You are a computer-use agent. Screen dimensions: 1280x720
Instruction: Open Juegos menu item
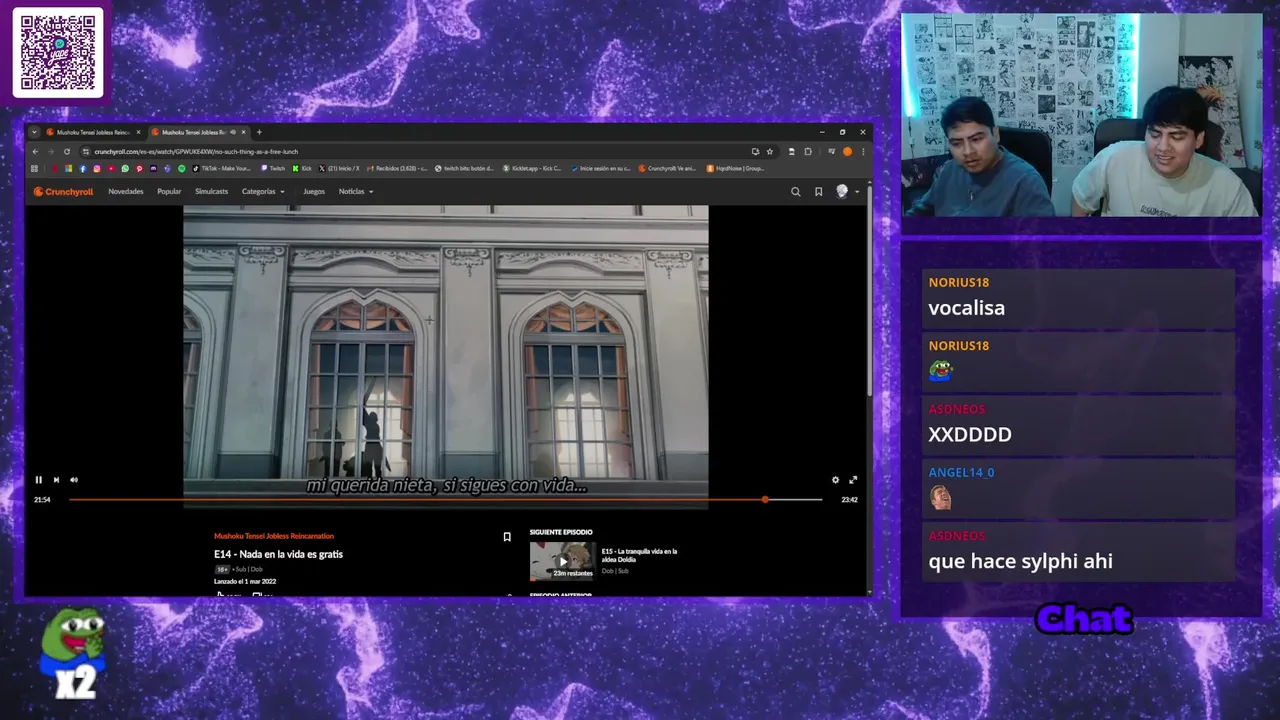click(x=314, y=191)
